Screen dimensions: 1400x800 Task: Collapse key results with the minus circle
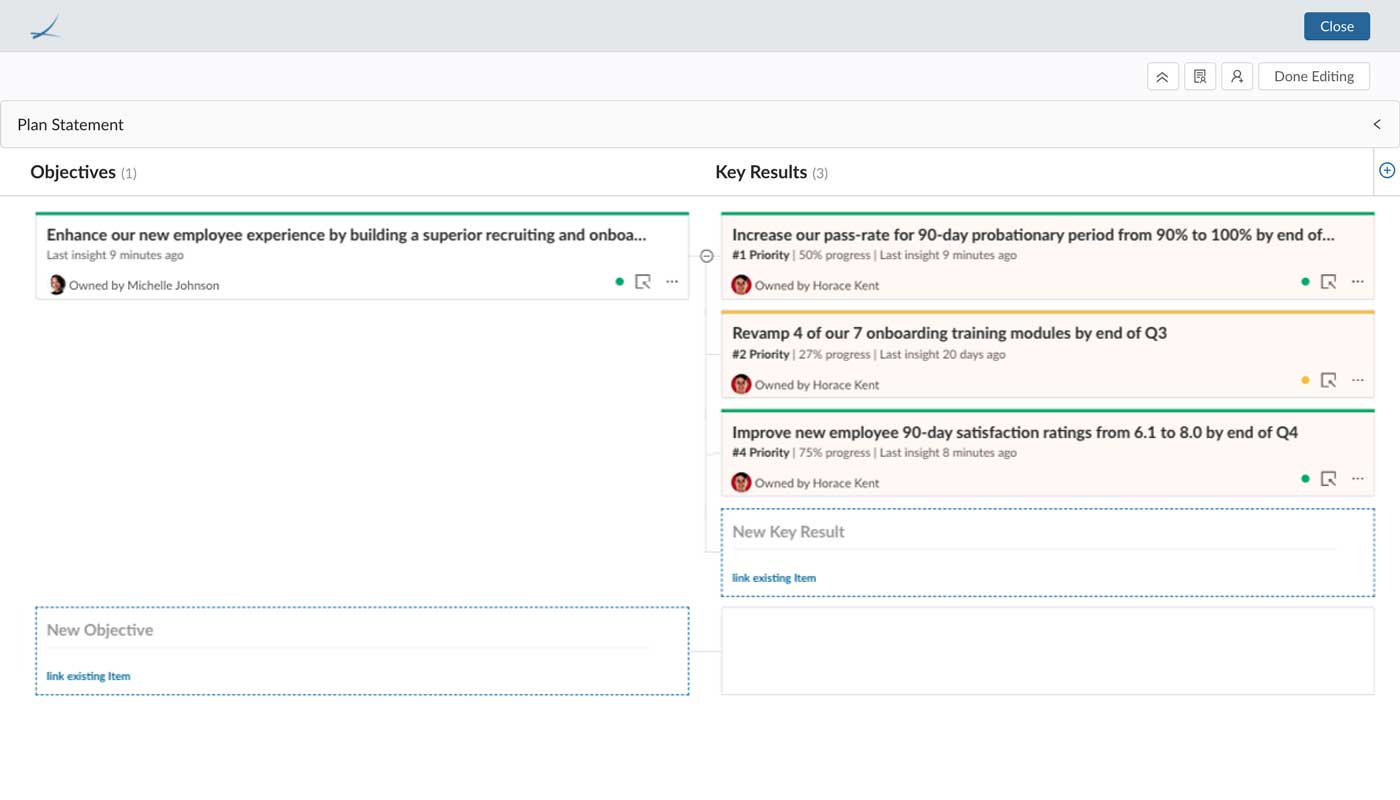click(x=707, y=256)
